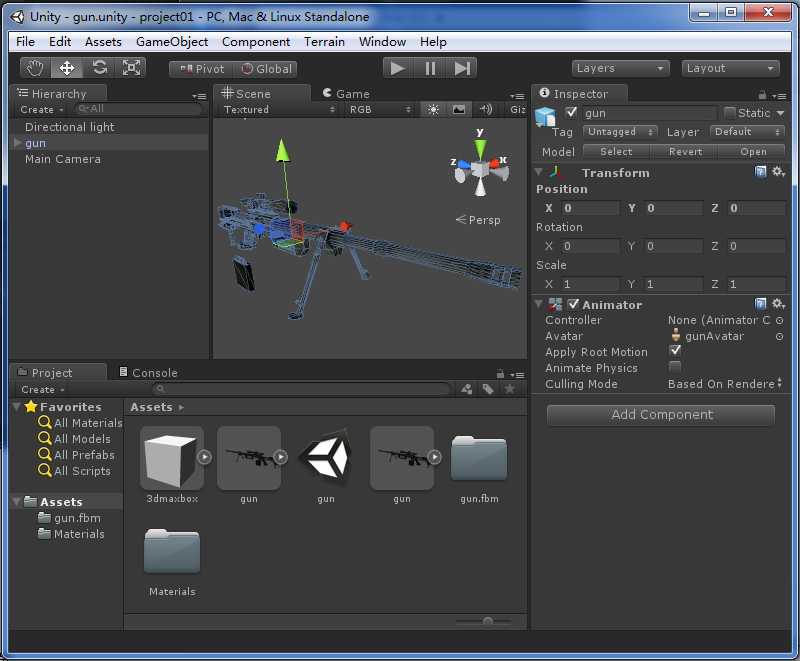Toggle Animate Physics checkbox
The width and height of the screenshot is (800, 661).
pyautogui.click(x=675, y=367)
